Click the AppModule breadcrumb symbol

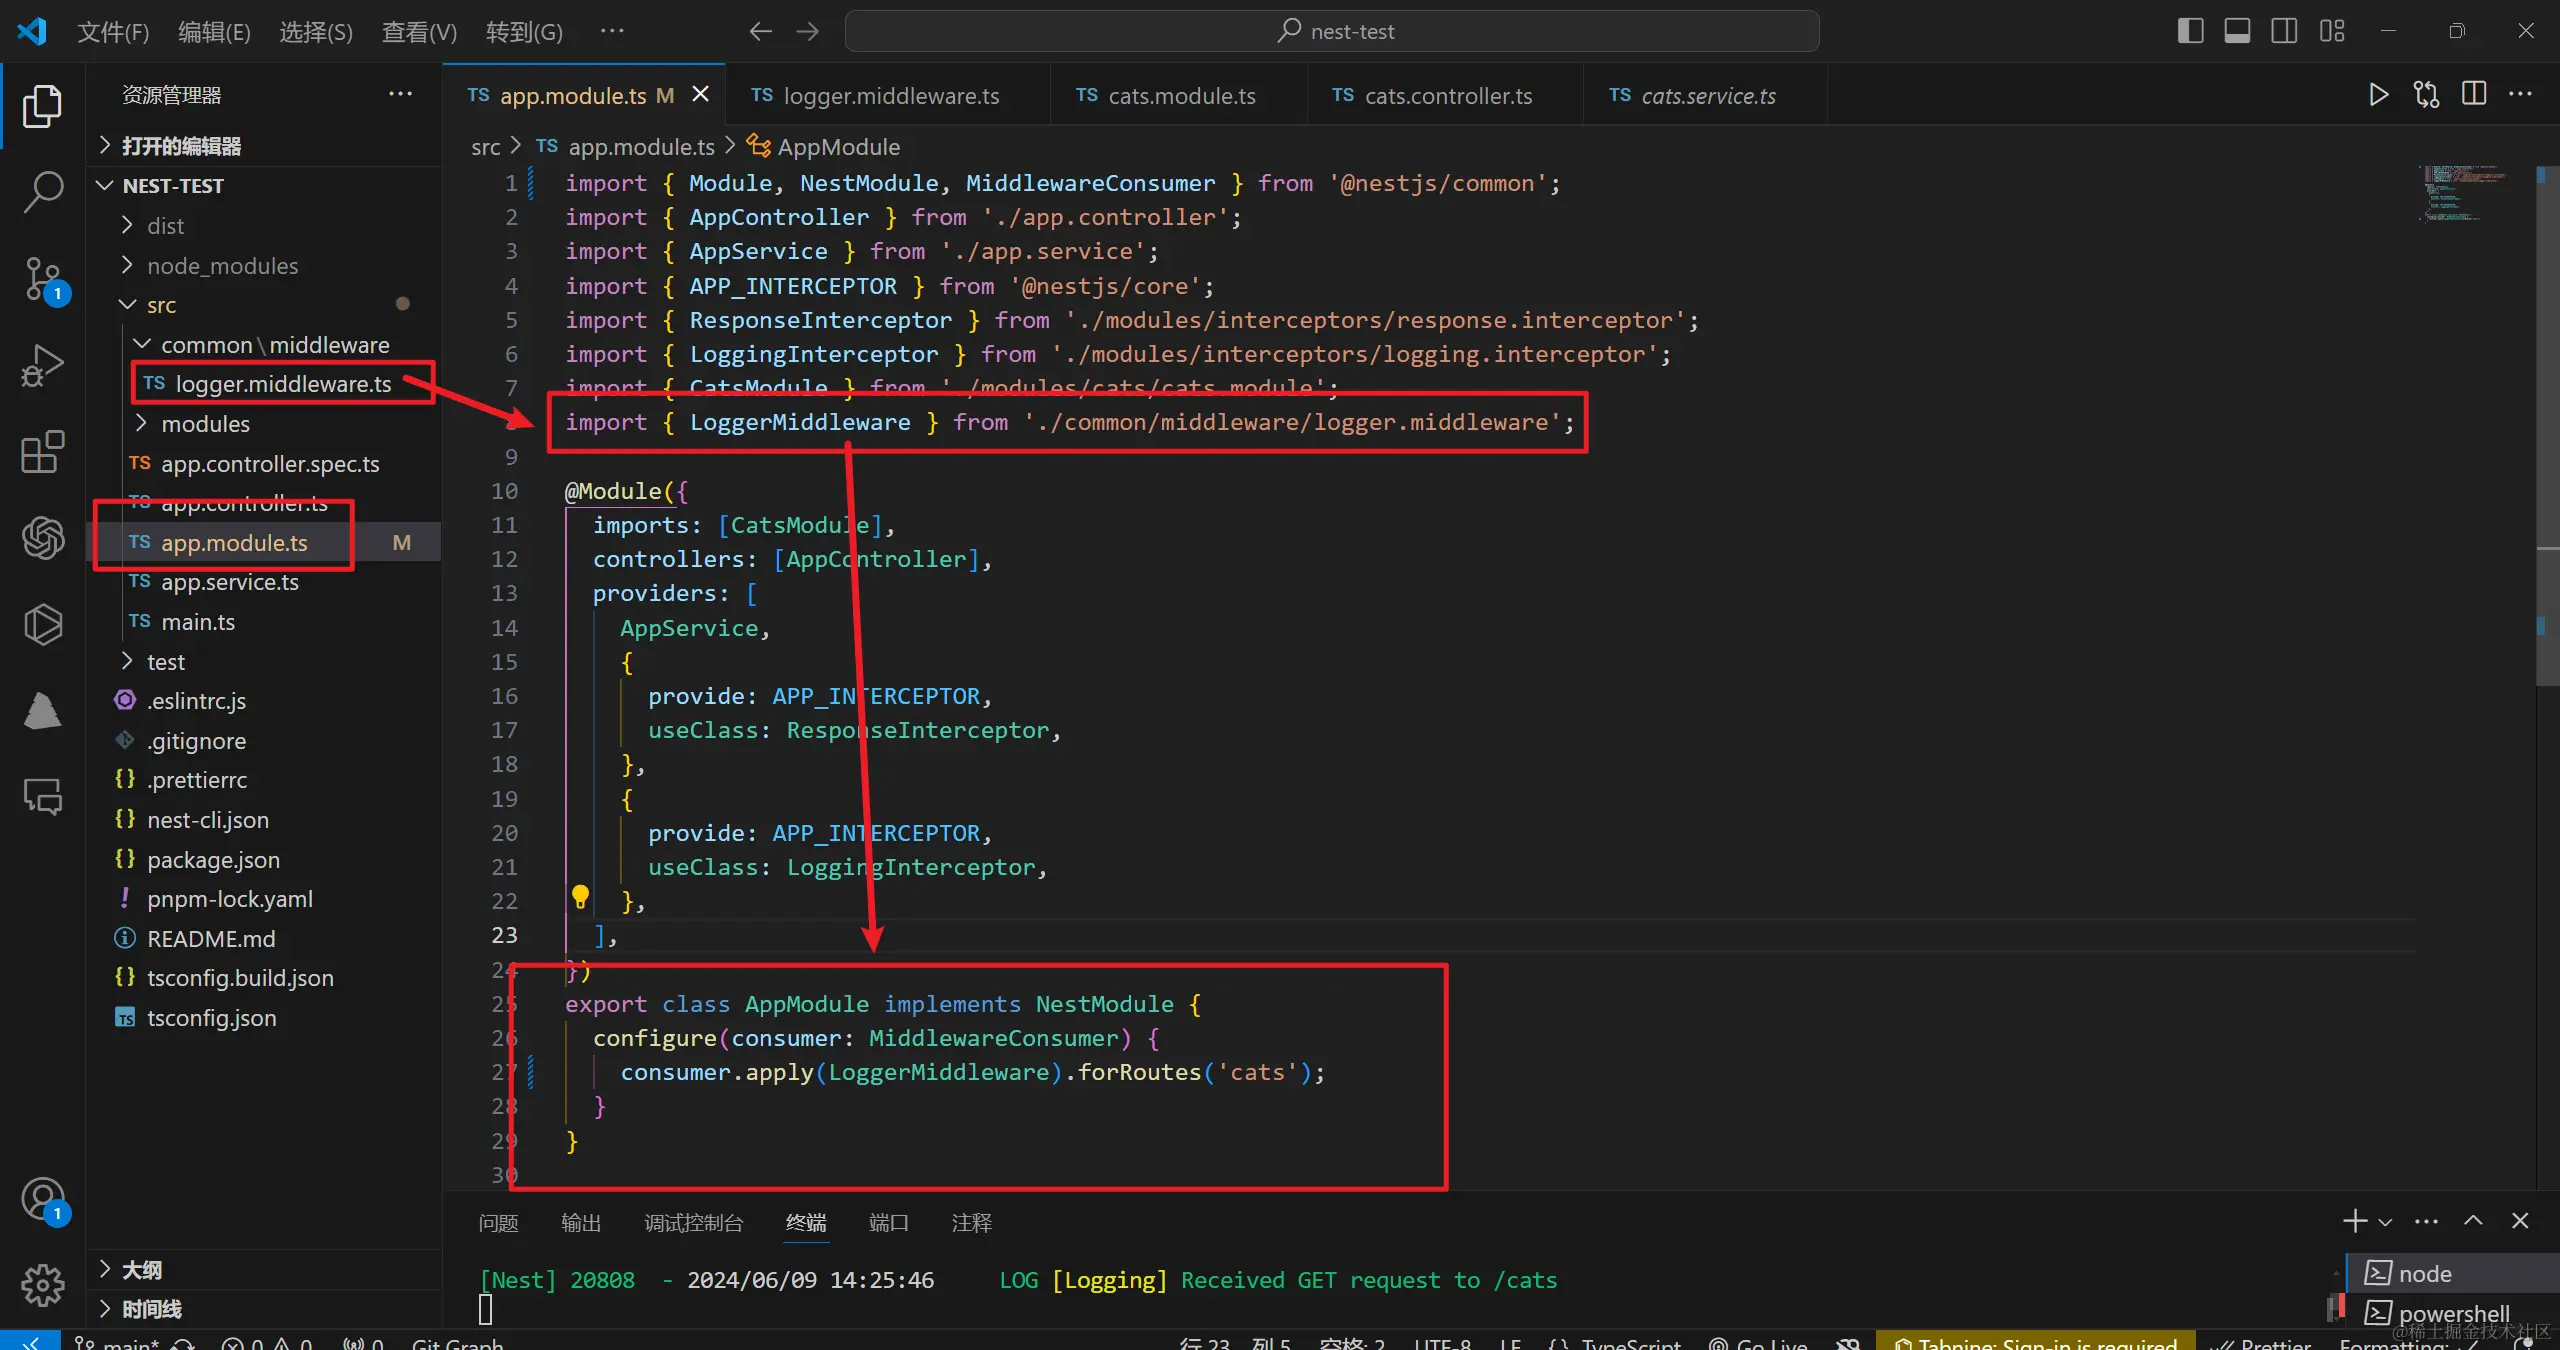(824, 146)
